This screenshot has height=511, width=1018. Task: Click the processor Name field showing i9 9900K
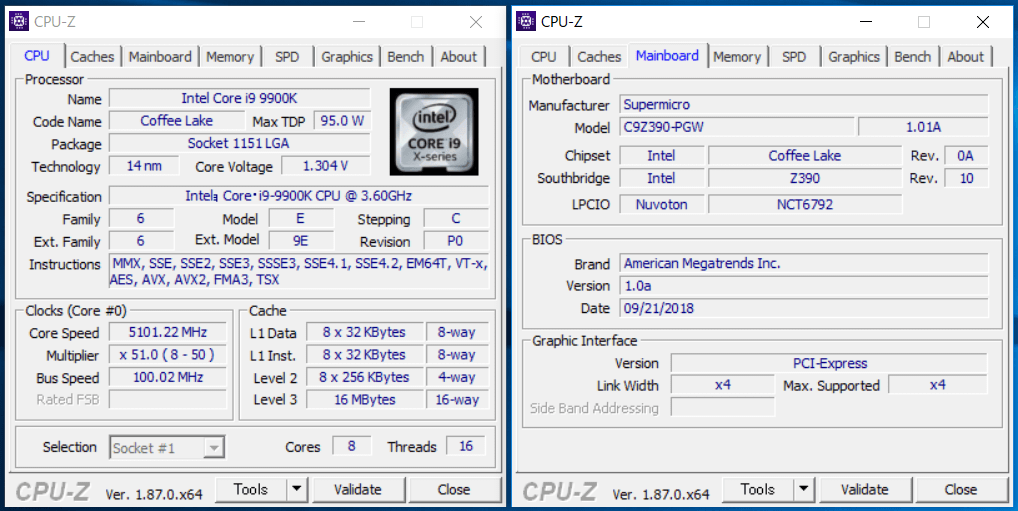coord(239,99)
